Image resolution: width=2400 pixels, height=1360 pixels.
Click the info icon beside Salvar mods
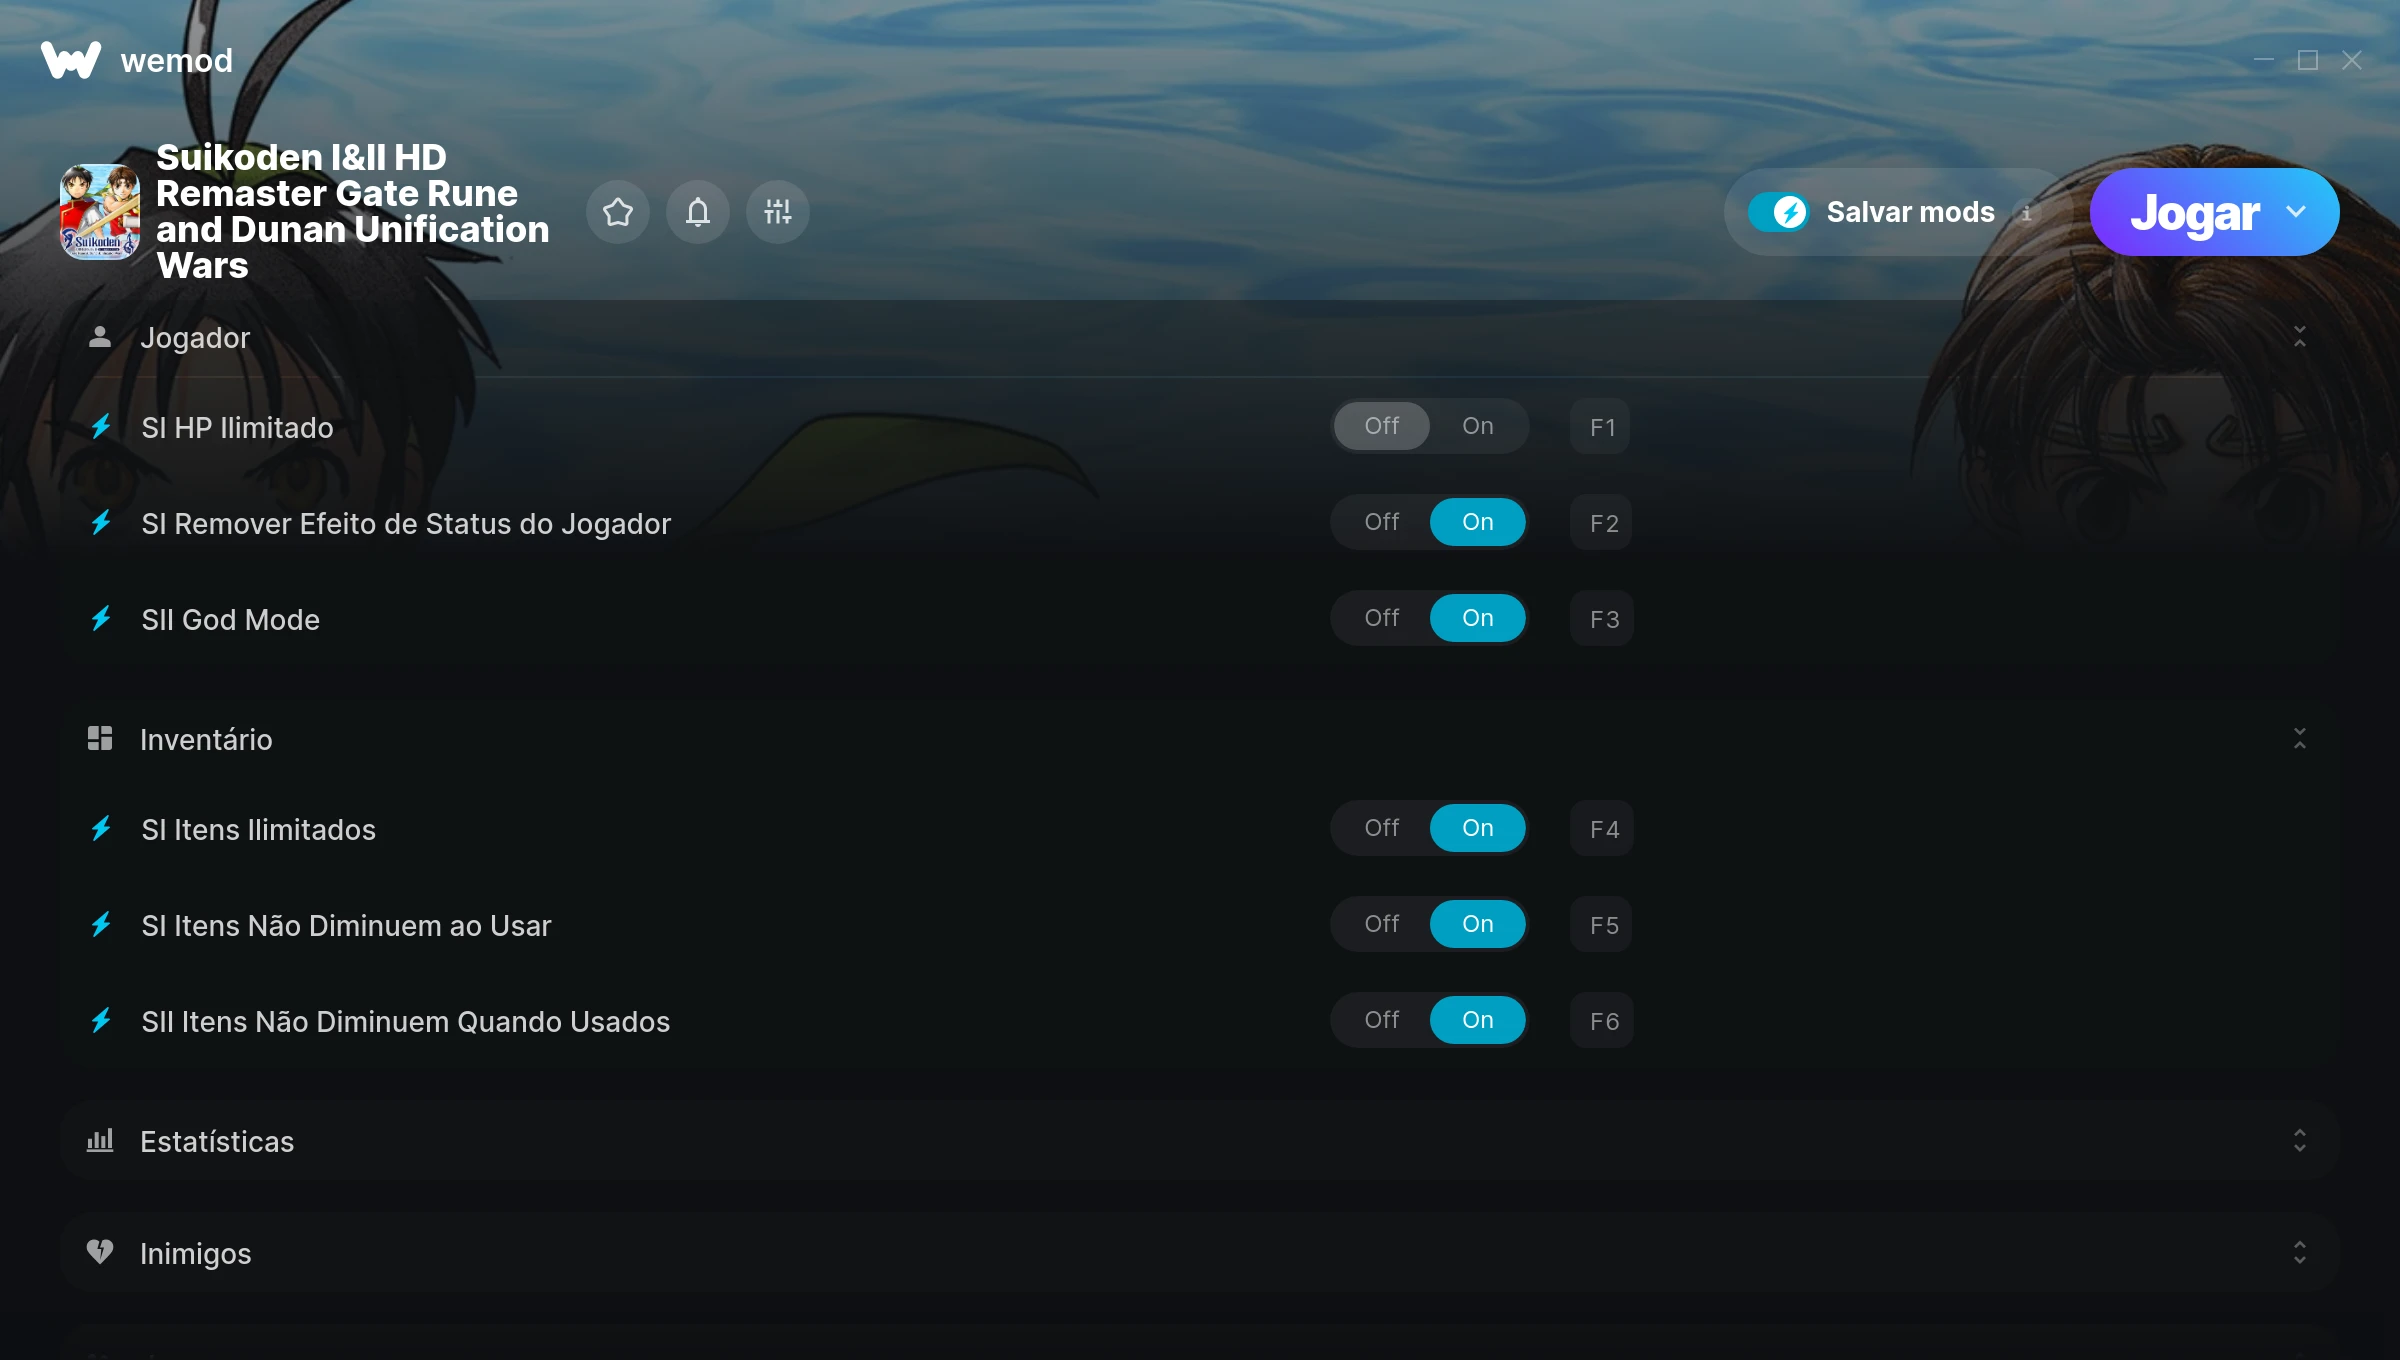(x=2027, y=213)
